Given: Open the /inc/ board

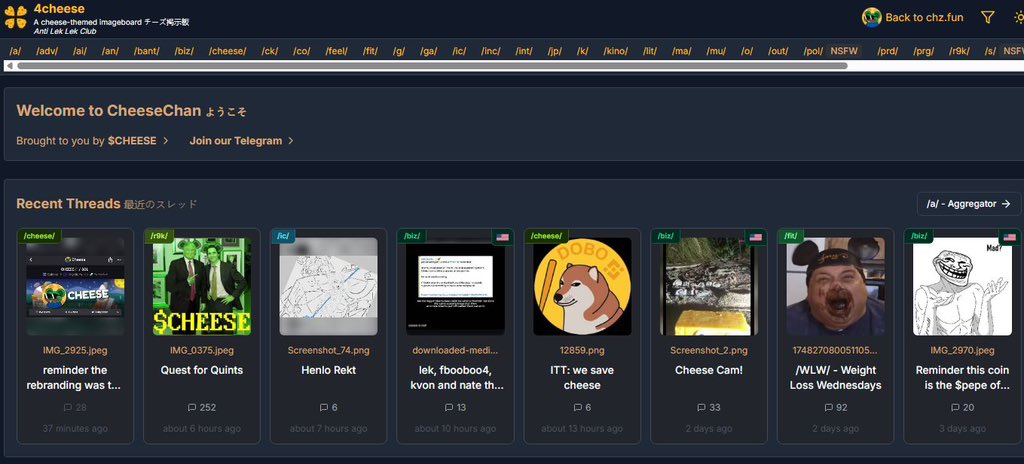Looking at the screenshot, I should coord(491,51).
